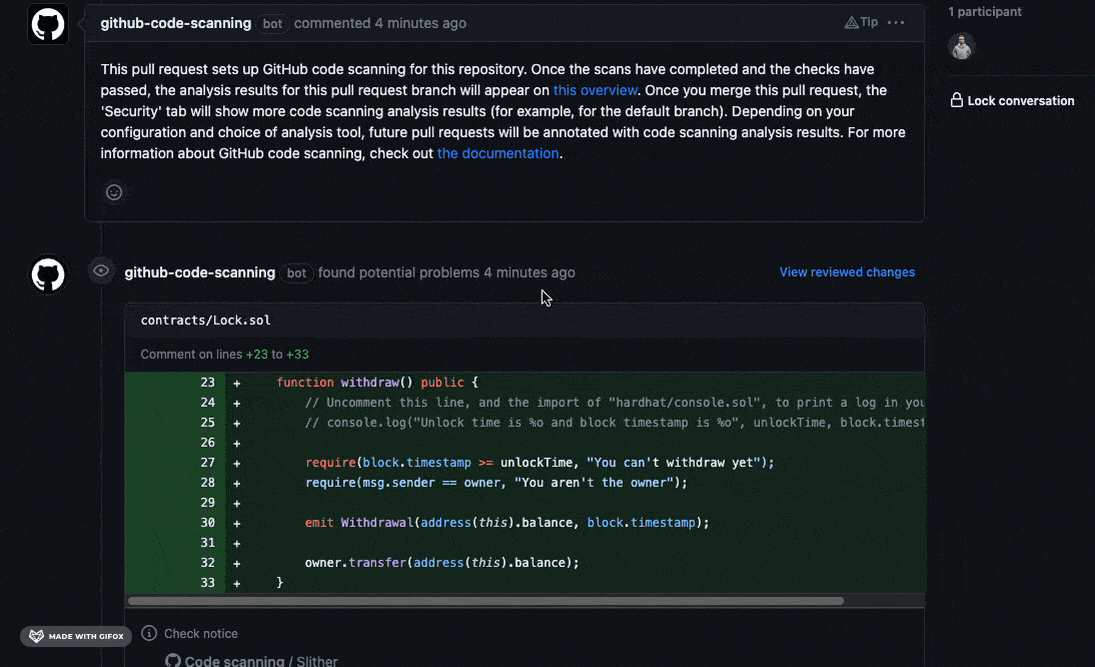Click the Check notice info icon

tap(149, 633)
